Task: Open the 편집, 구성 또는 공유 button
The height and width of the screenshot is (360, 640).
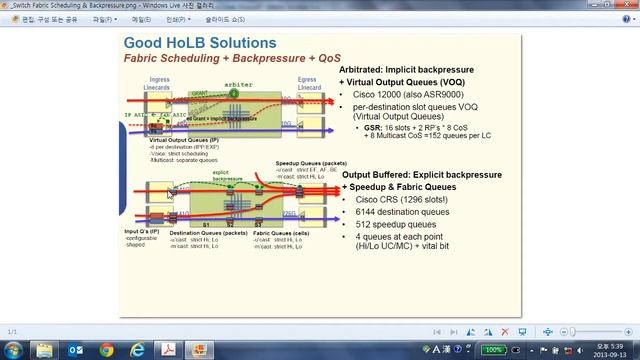Action: tap(44, 19)
